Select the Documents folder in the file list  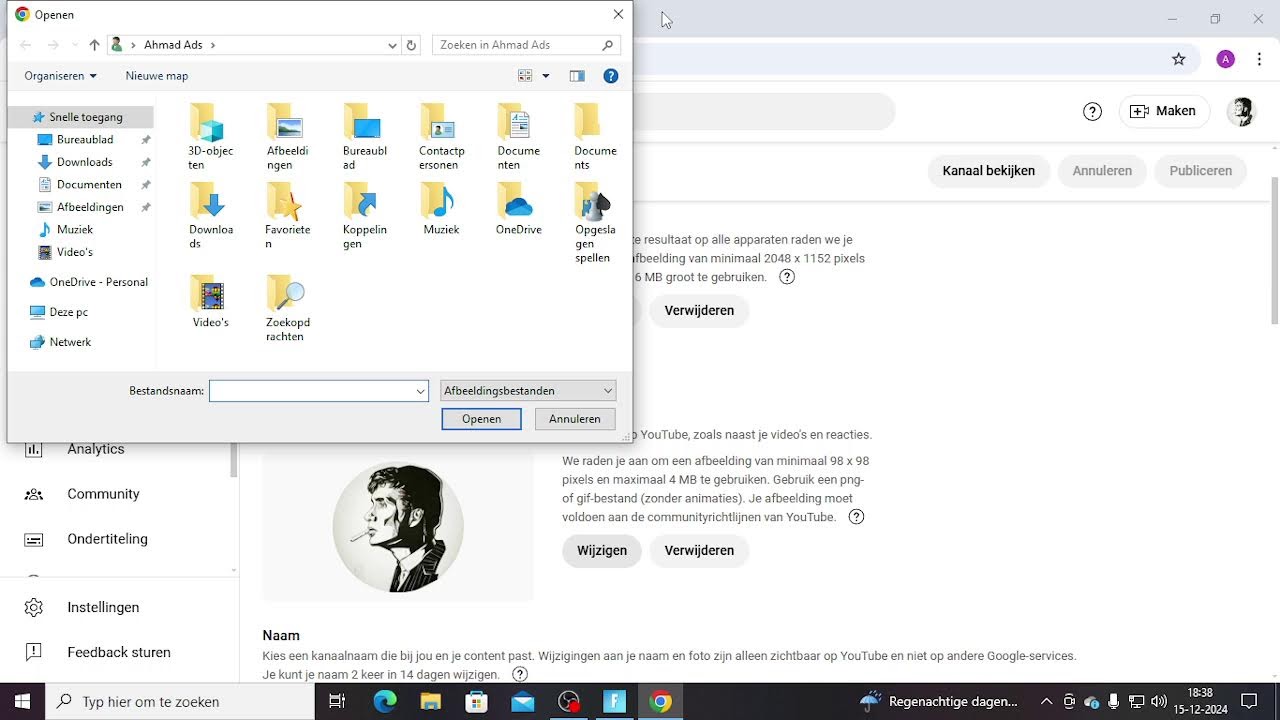click(595, 137)
